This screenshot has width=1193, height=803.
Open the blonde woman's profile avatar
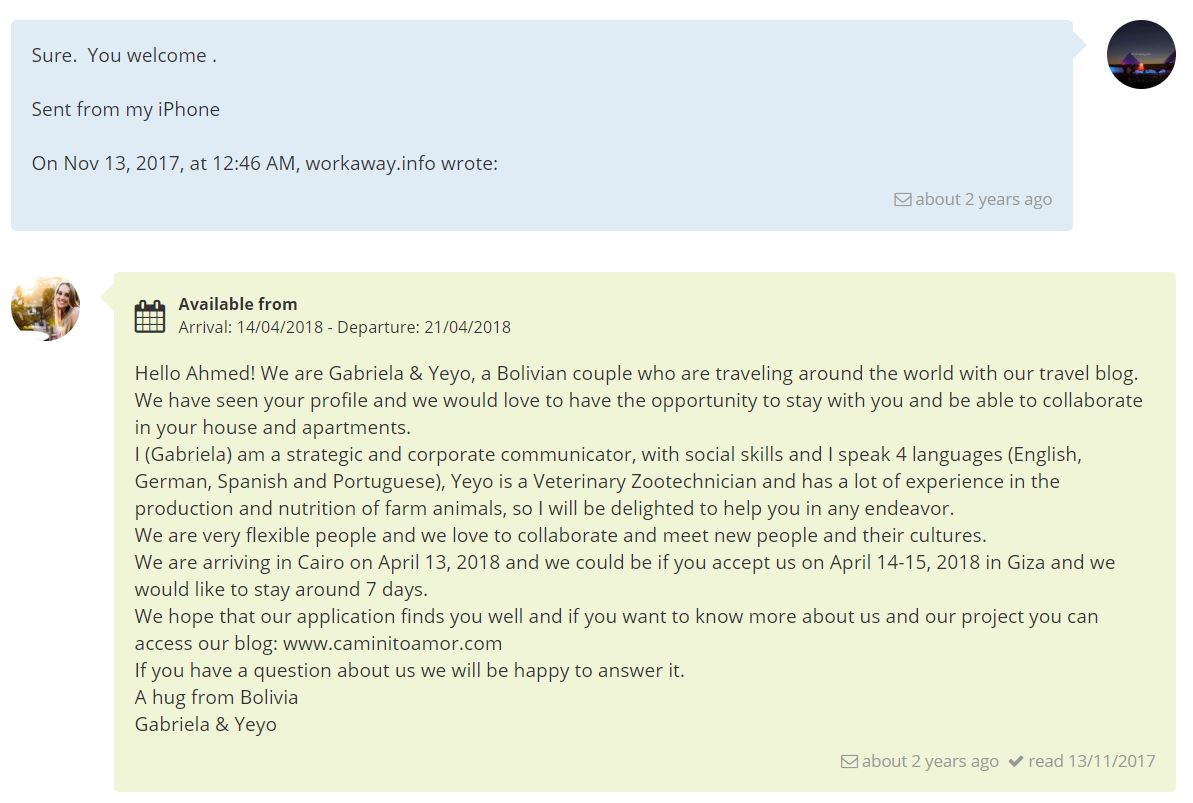click(x=45, y=308)
